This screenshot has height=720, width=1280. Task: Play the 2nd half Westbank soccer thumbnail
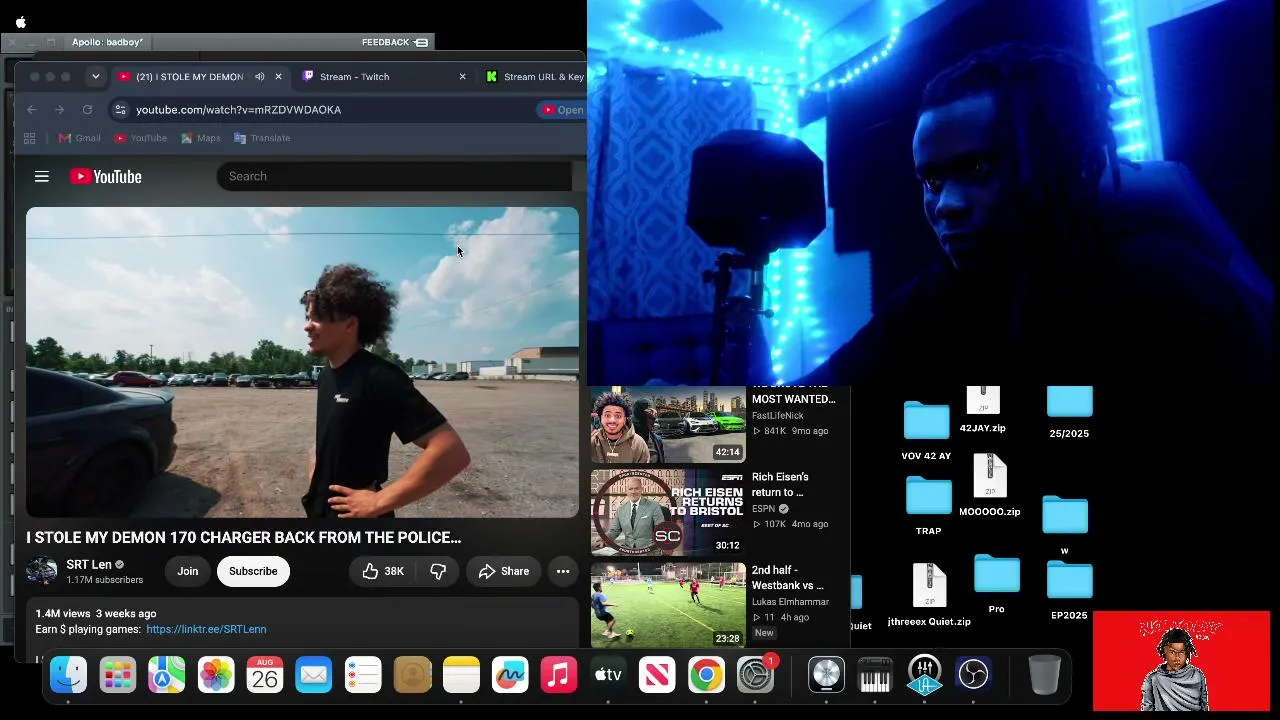point(668,605)
